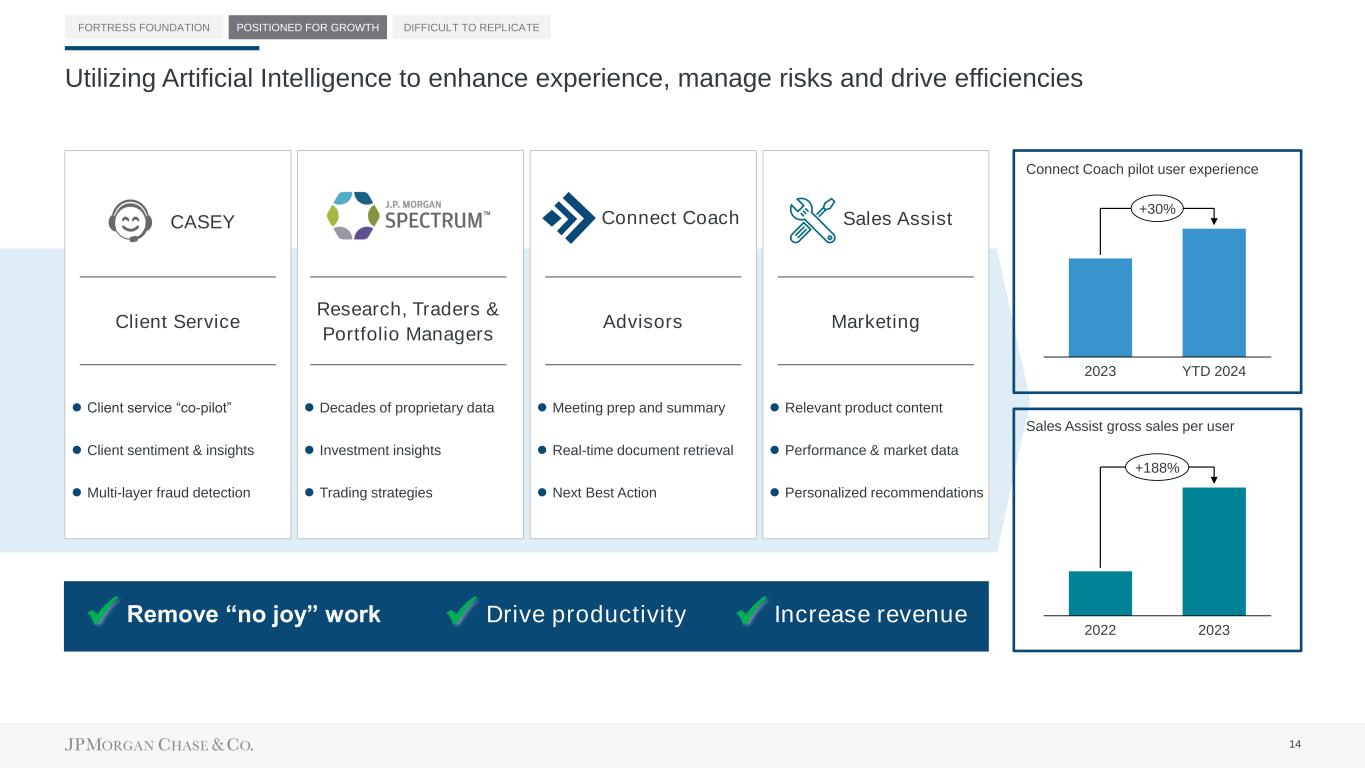Click the 2022 axis label
Image resolution: width=1365 pixels, height=768 pixels.
click(1100, 630)
